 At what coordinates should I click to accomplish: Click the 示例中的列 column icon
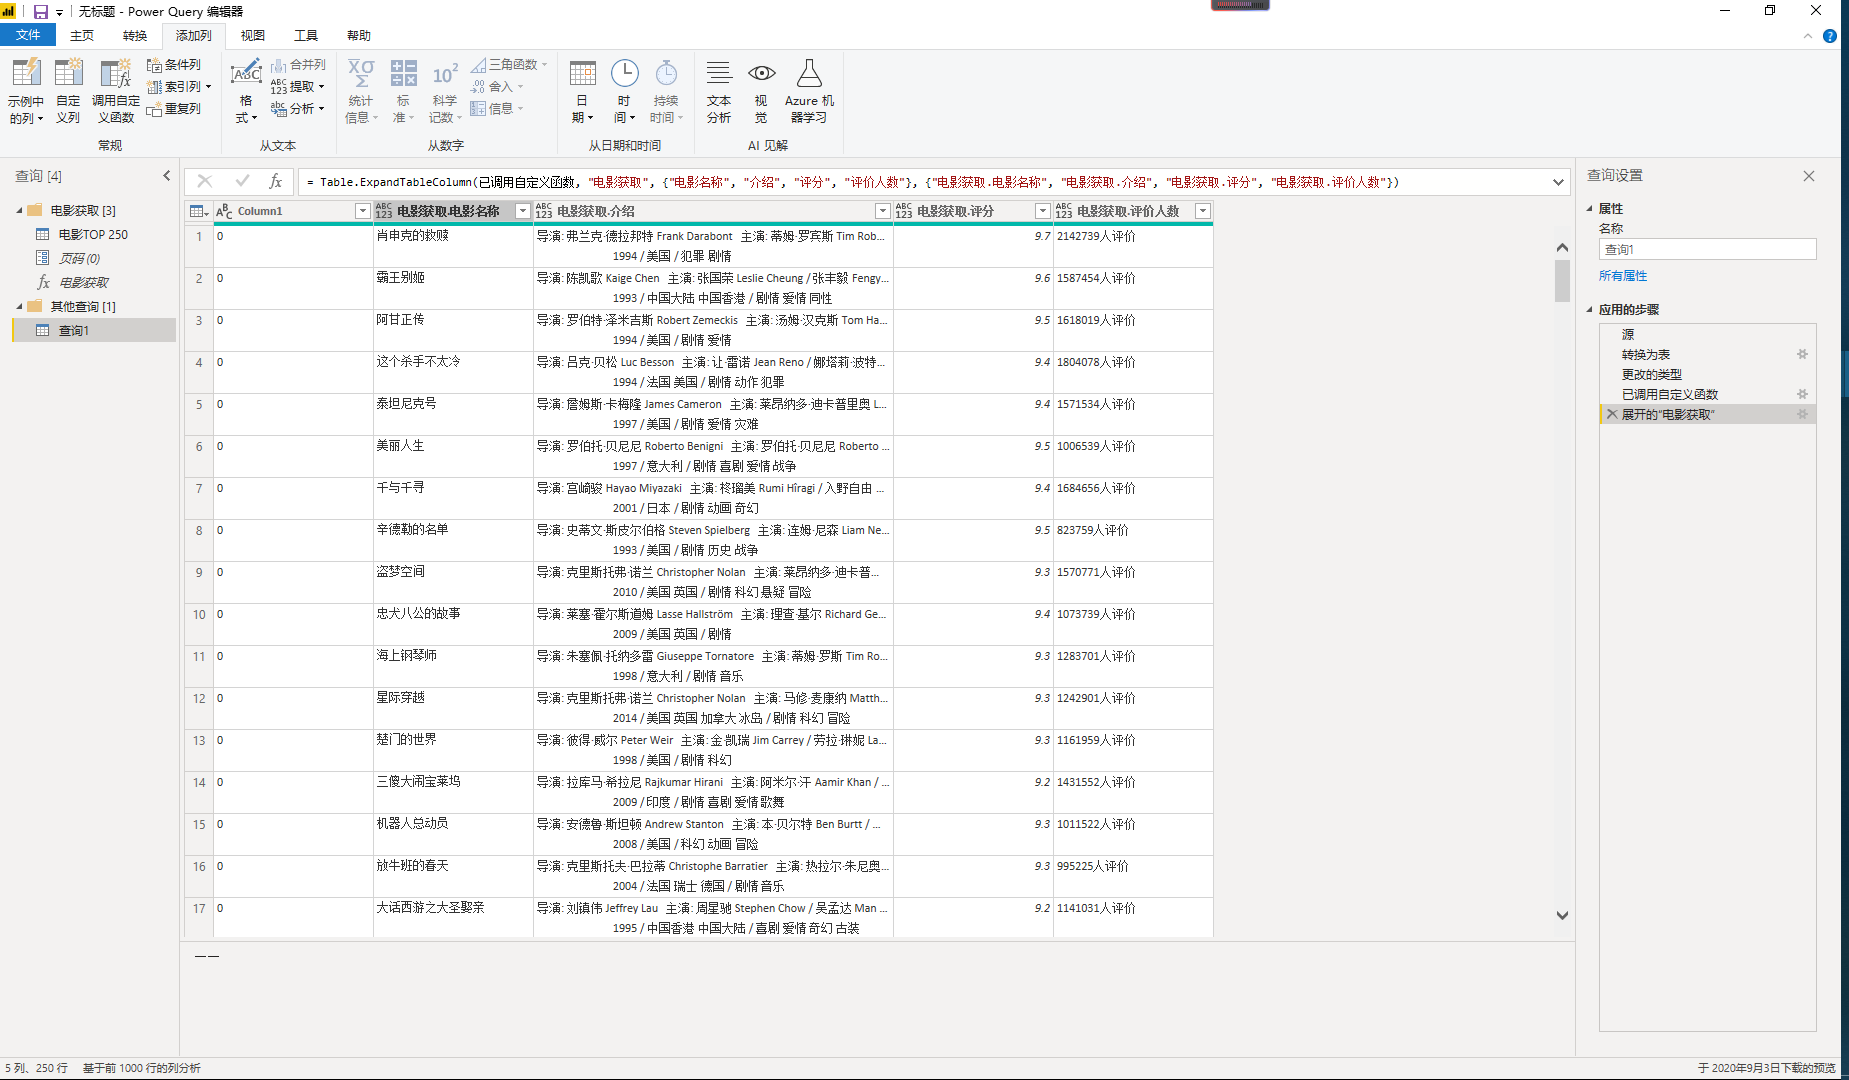tap(26, 75)
